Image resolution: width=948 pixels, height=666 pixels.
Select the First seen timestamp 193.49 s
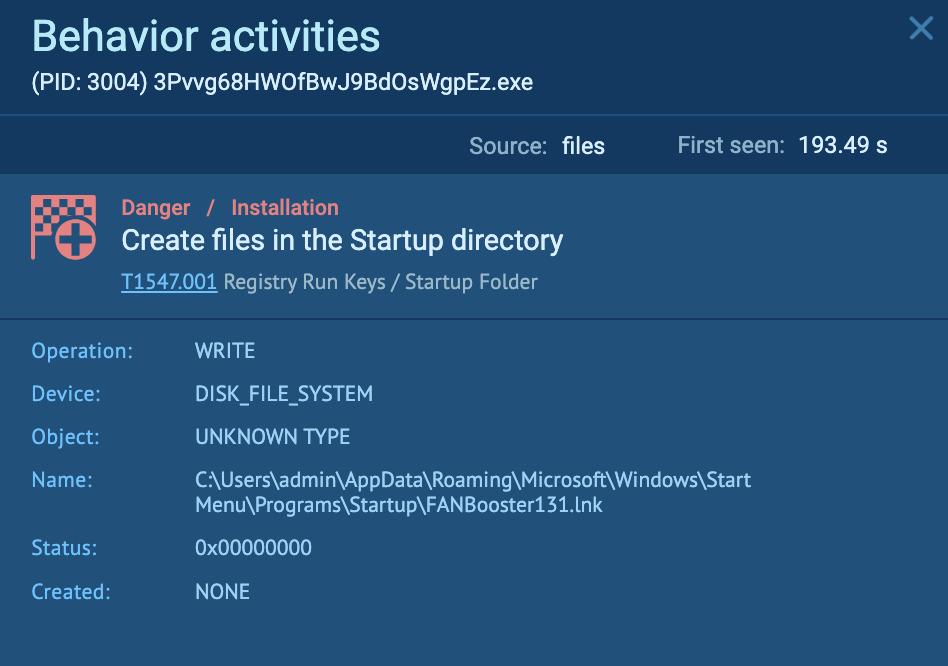coord(843,145)
